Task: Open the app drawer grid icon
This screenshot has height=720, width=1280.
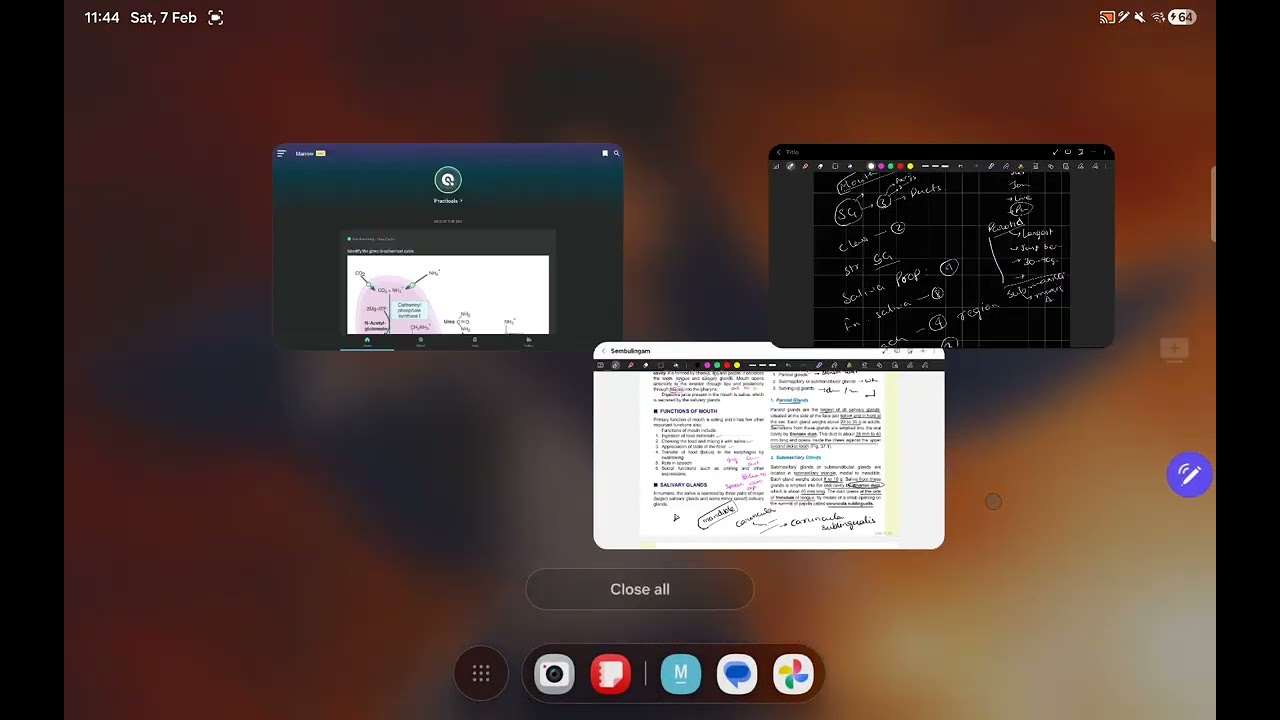Action: 481,674
